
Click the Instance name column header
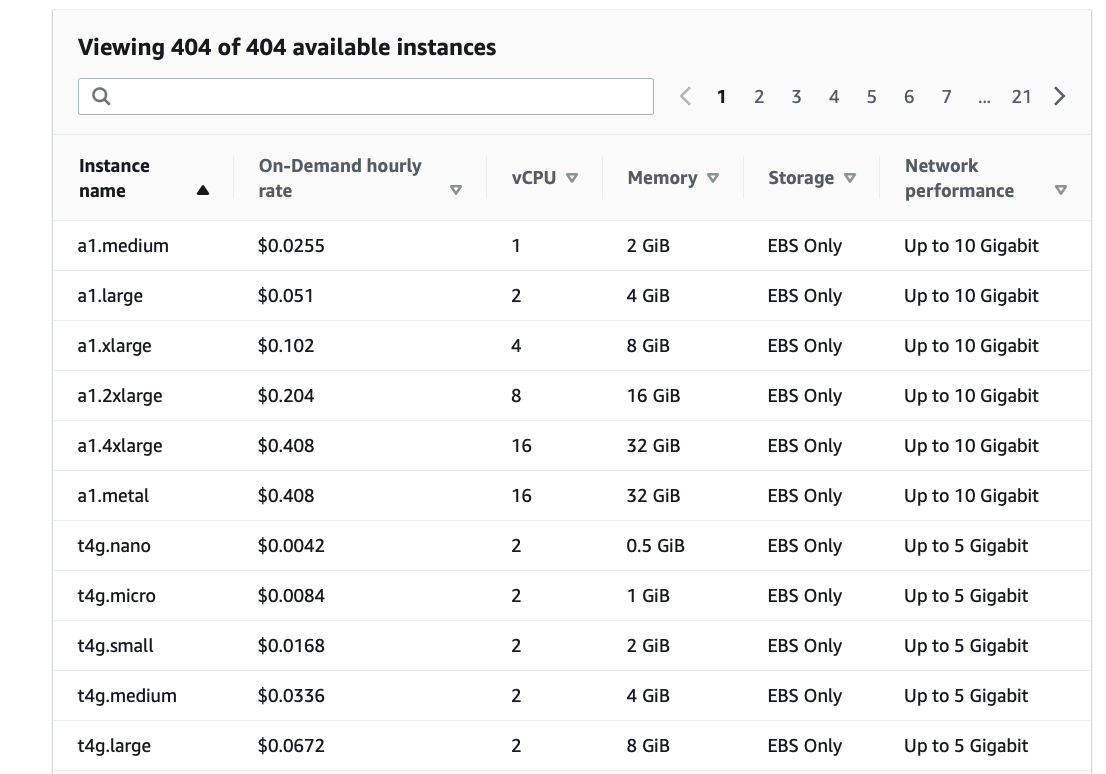click(114, 178)
